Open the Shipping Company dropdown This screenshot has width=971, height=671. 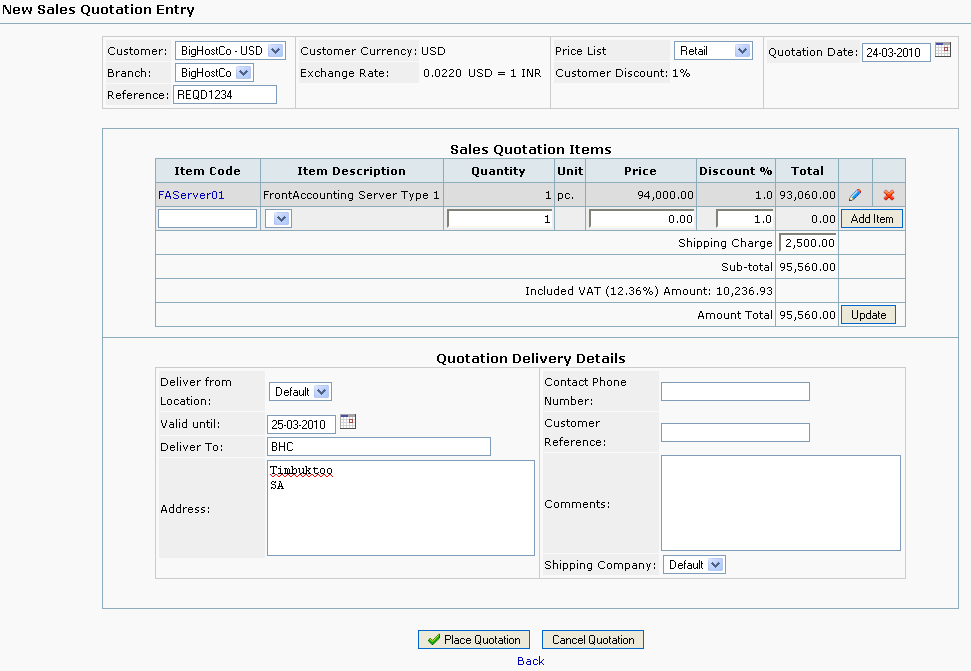(694, 565)
